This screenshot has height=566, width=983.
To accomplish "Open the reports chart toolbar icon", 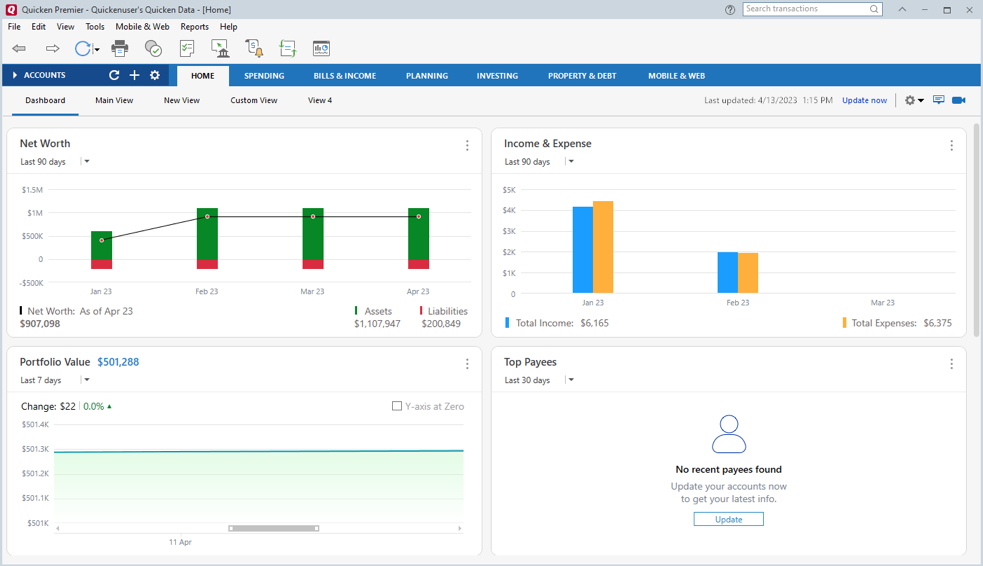I will [322, 48].
